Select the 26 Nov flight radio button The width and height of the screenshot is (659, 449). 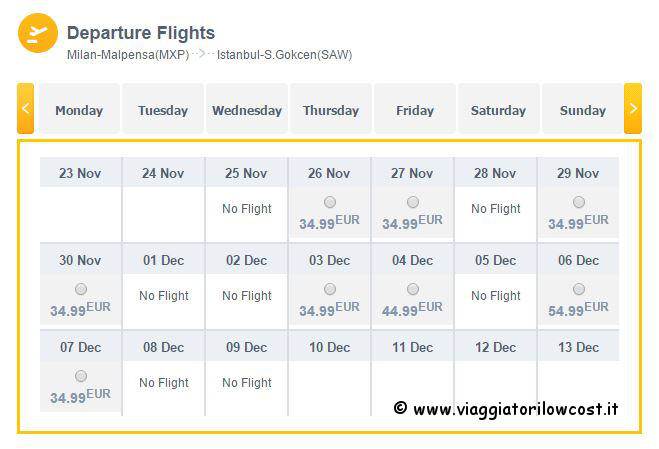click(330, 202)
